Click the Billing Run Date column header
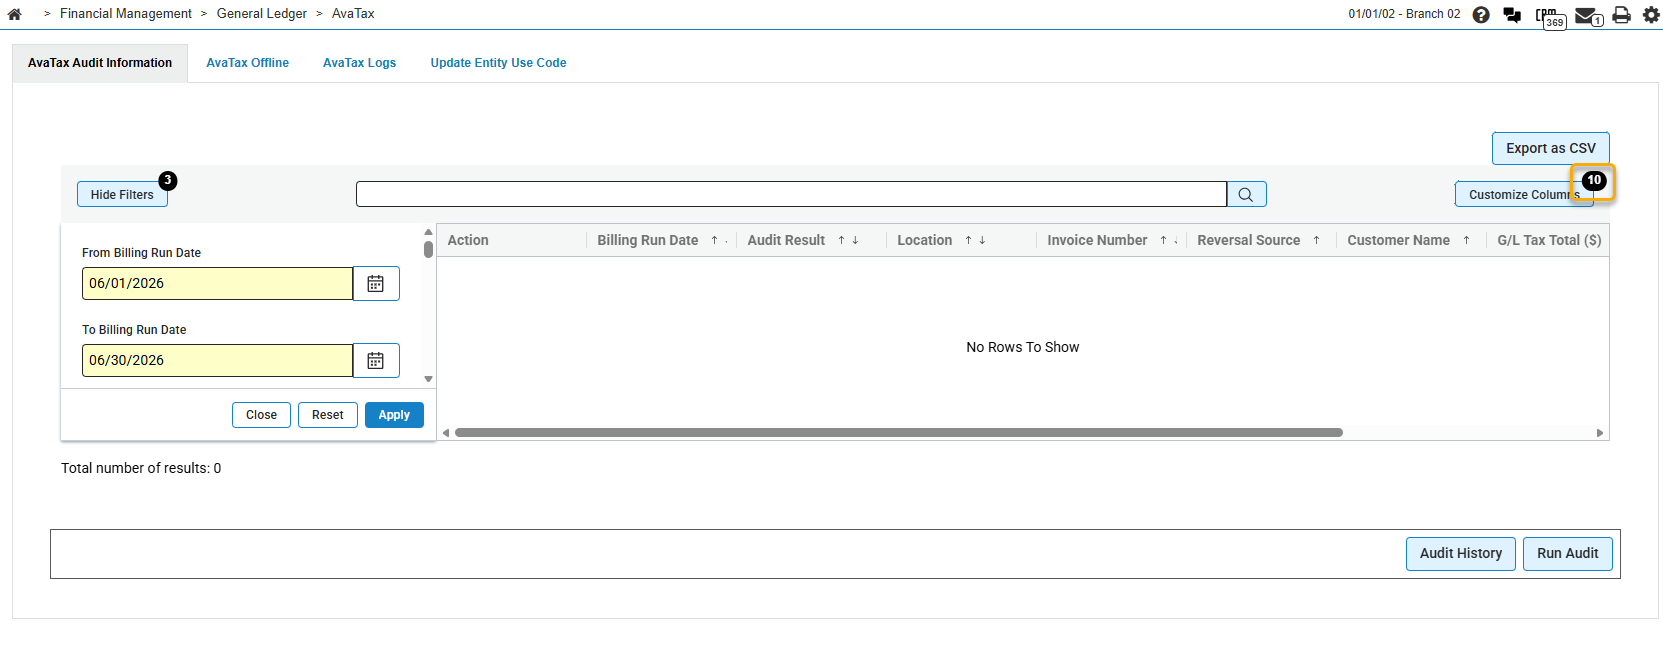Viewport: 1663px width, 654px height. point(648,240)
